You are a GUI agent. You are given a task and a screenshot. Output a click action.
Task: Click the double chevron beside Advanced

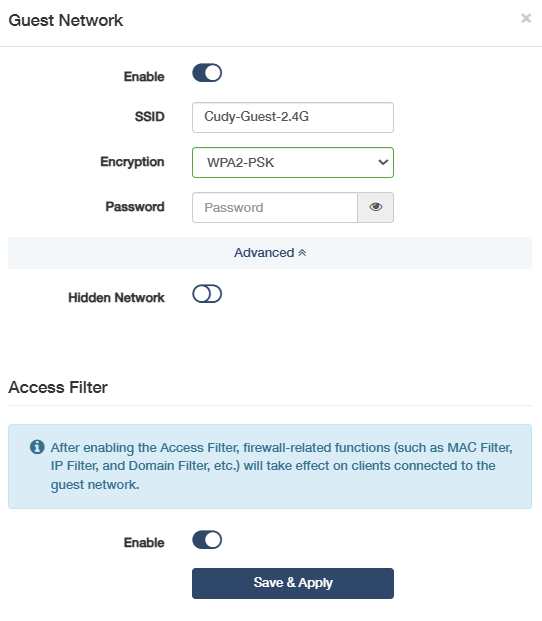pos(302,253)
